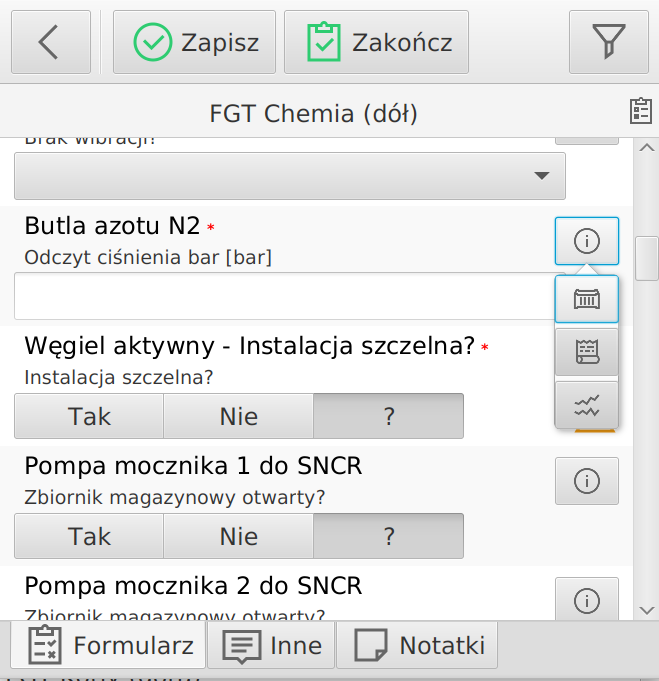The height and width of the screenshot is (681, 659).
Task: Expand the Brak wibracji dropdown
Action: (x=290, y=176)
